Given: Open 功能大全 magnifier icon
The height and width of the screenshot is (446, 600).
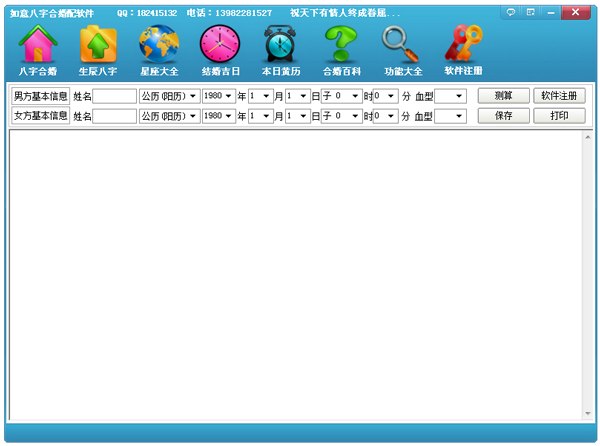Looking at the screenshot, I should [403, 47].
